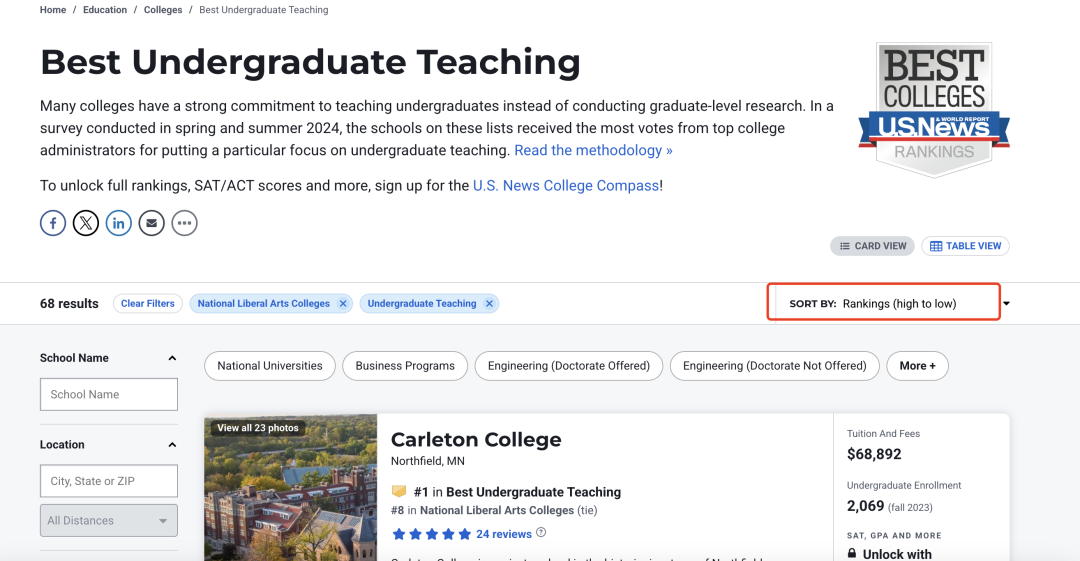Expand More + ranking categories
The image size is (1080, 561).
[917, 366]
